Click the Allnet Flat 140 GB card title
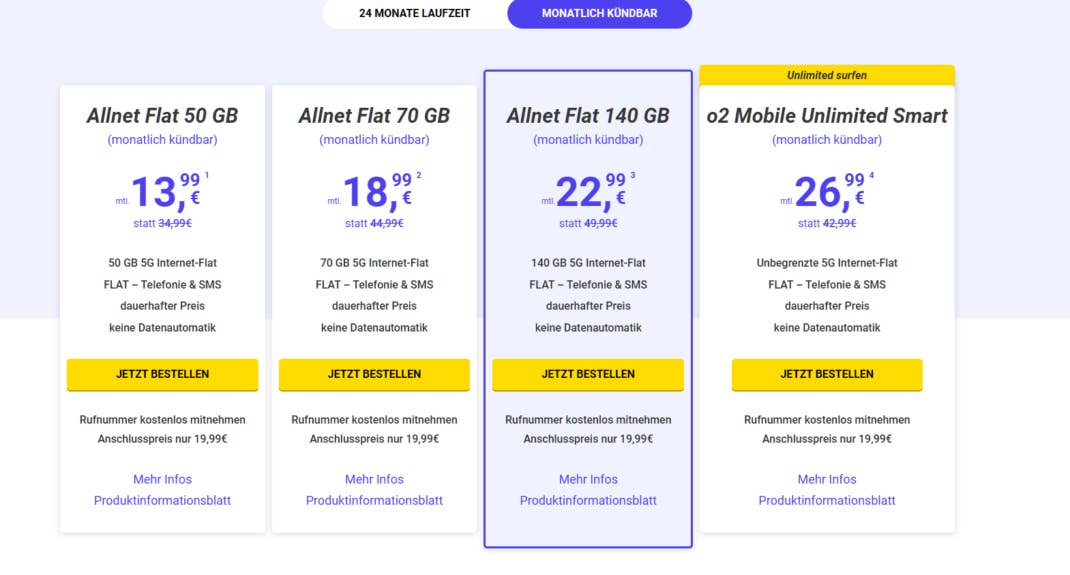 tap(588, 116)
